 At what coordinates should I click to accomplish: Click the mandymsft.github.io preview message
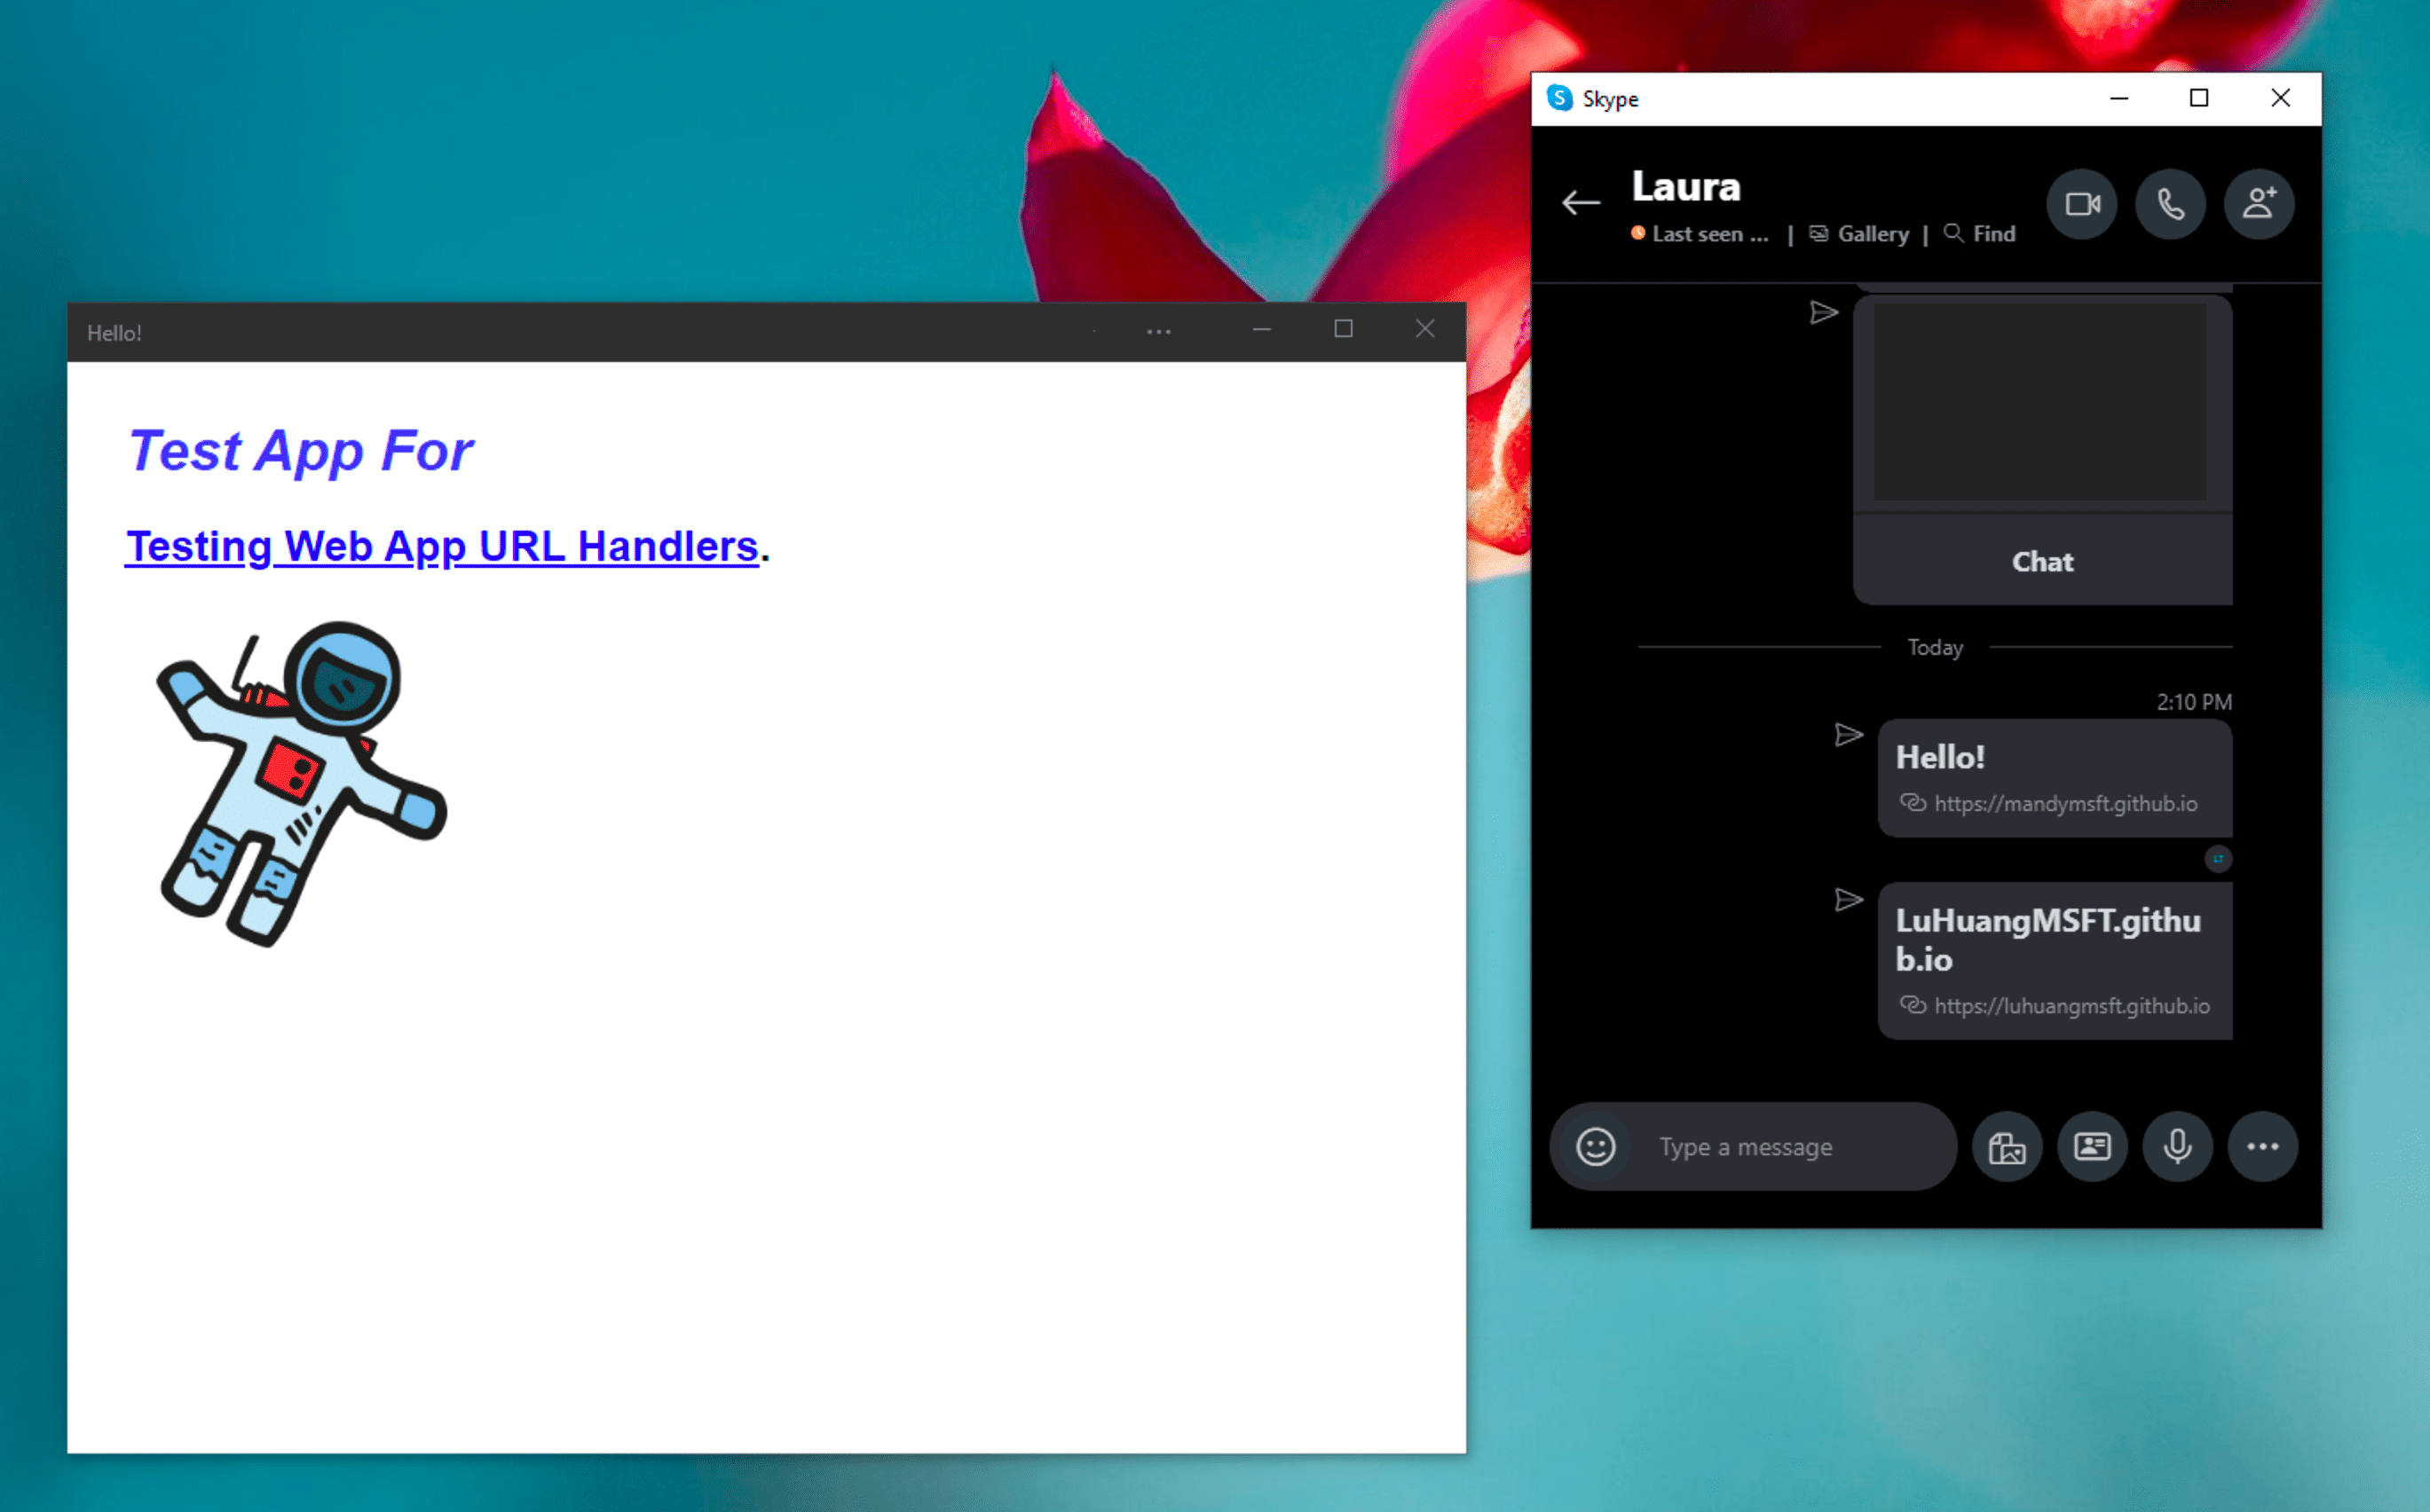tap(2047, 779)
